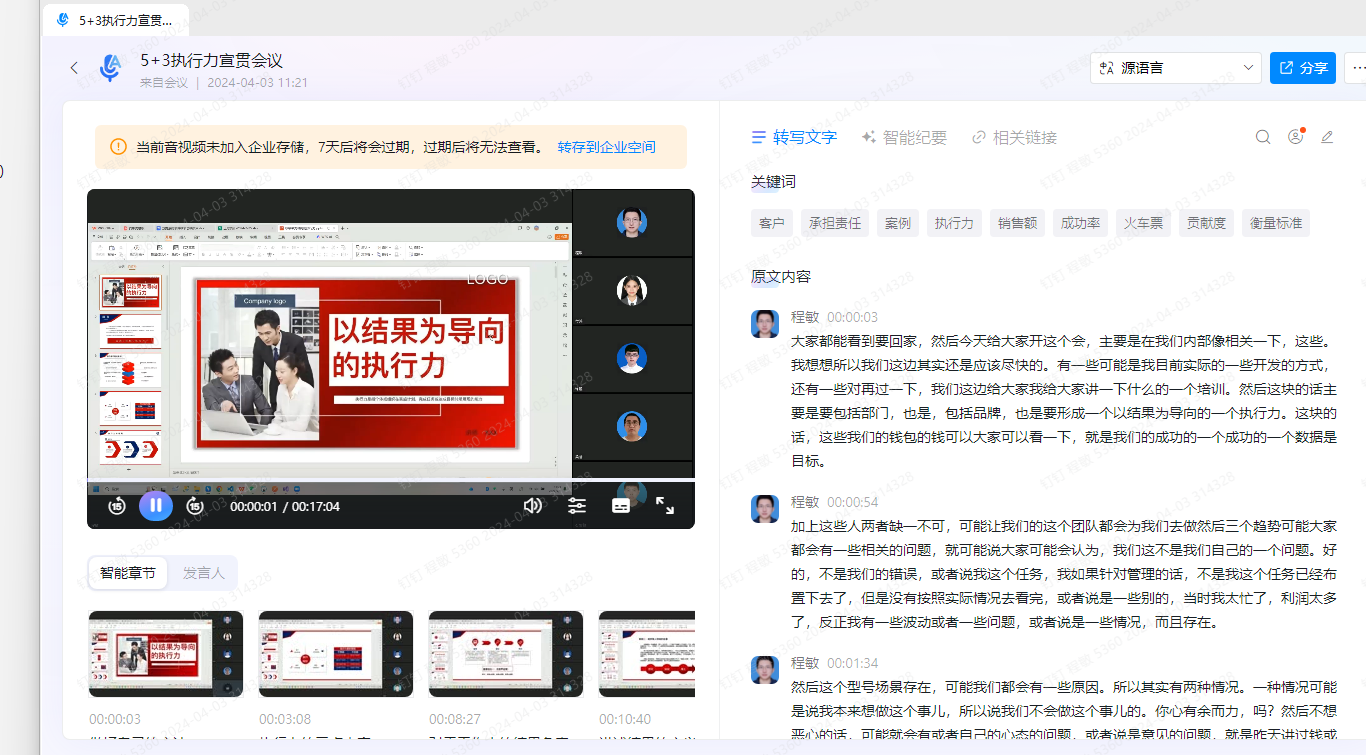Select the 发言人 toggle tab
The image size is (1366, 755).
203,573
